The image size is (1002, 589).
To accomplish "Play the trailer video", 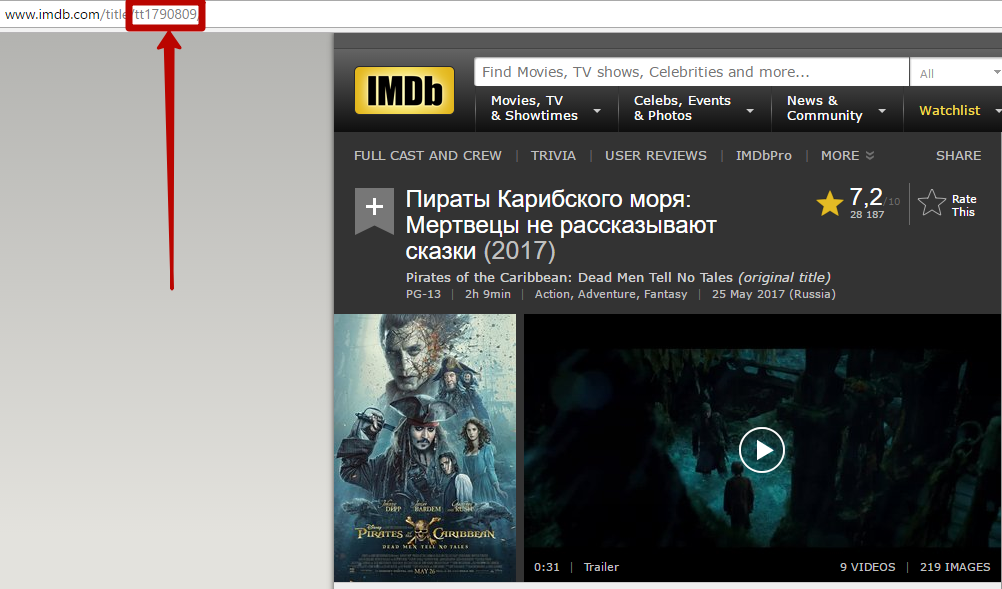I will [x=762, y=450].
